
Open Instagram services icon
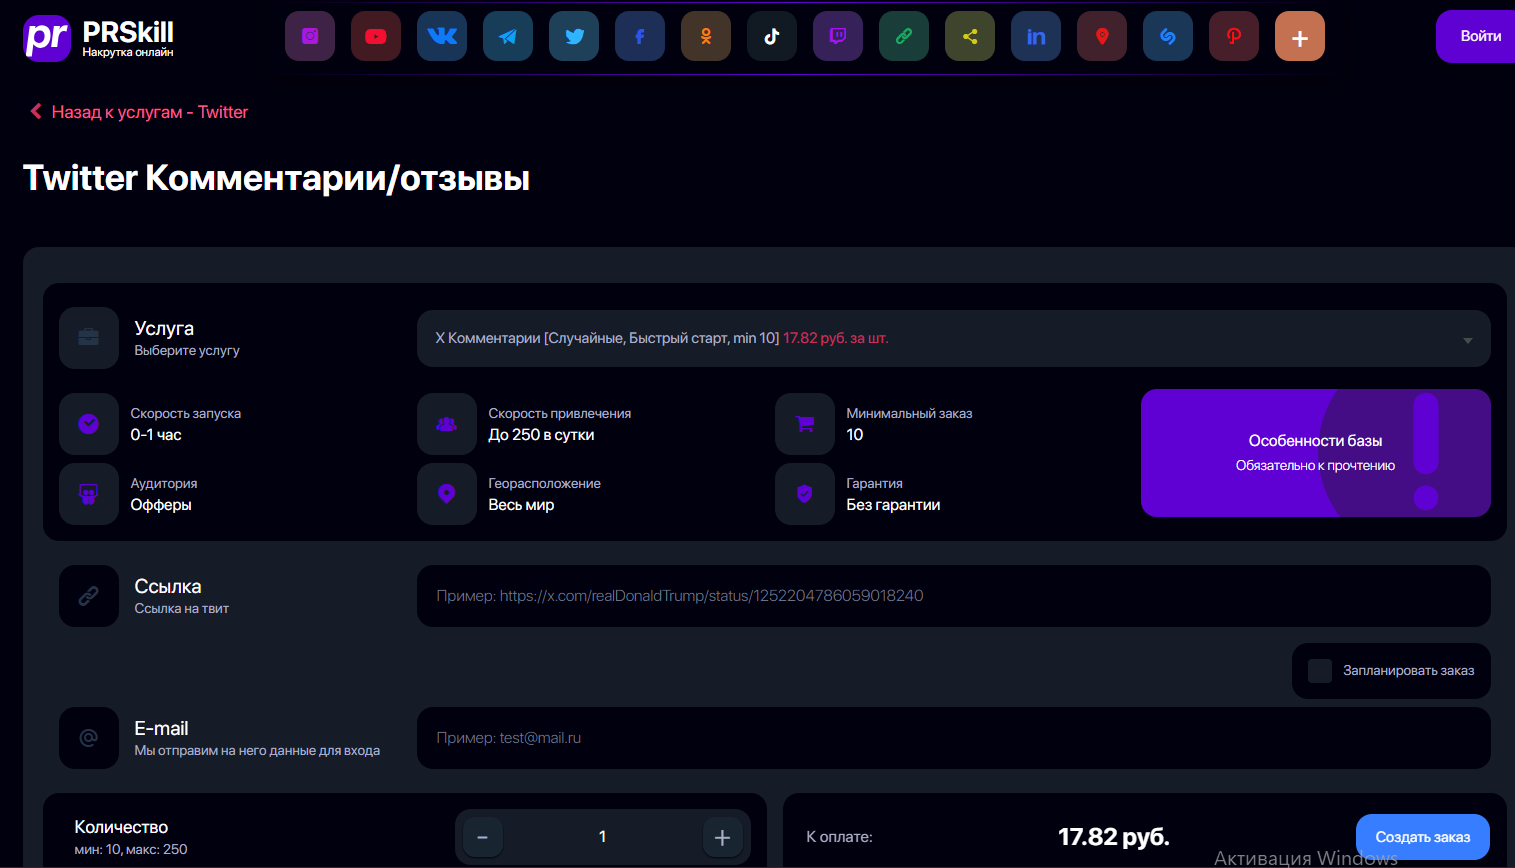[x=310, y=36]
